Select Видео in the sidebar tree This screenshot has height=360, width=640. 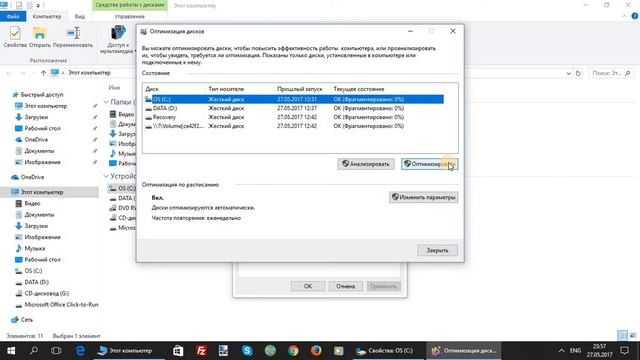[32, 203]
